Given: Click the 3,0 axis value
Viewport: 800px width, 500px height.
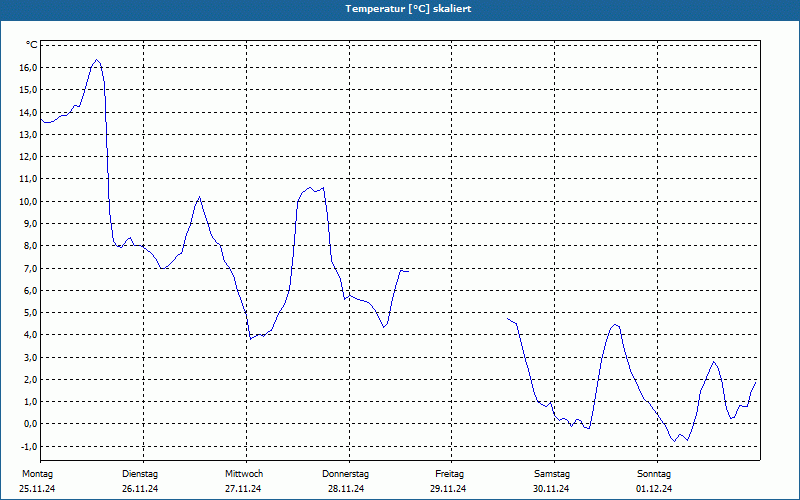Looking at the screenshot, I should 30,357.
